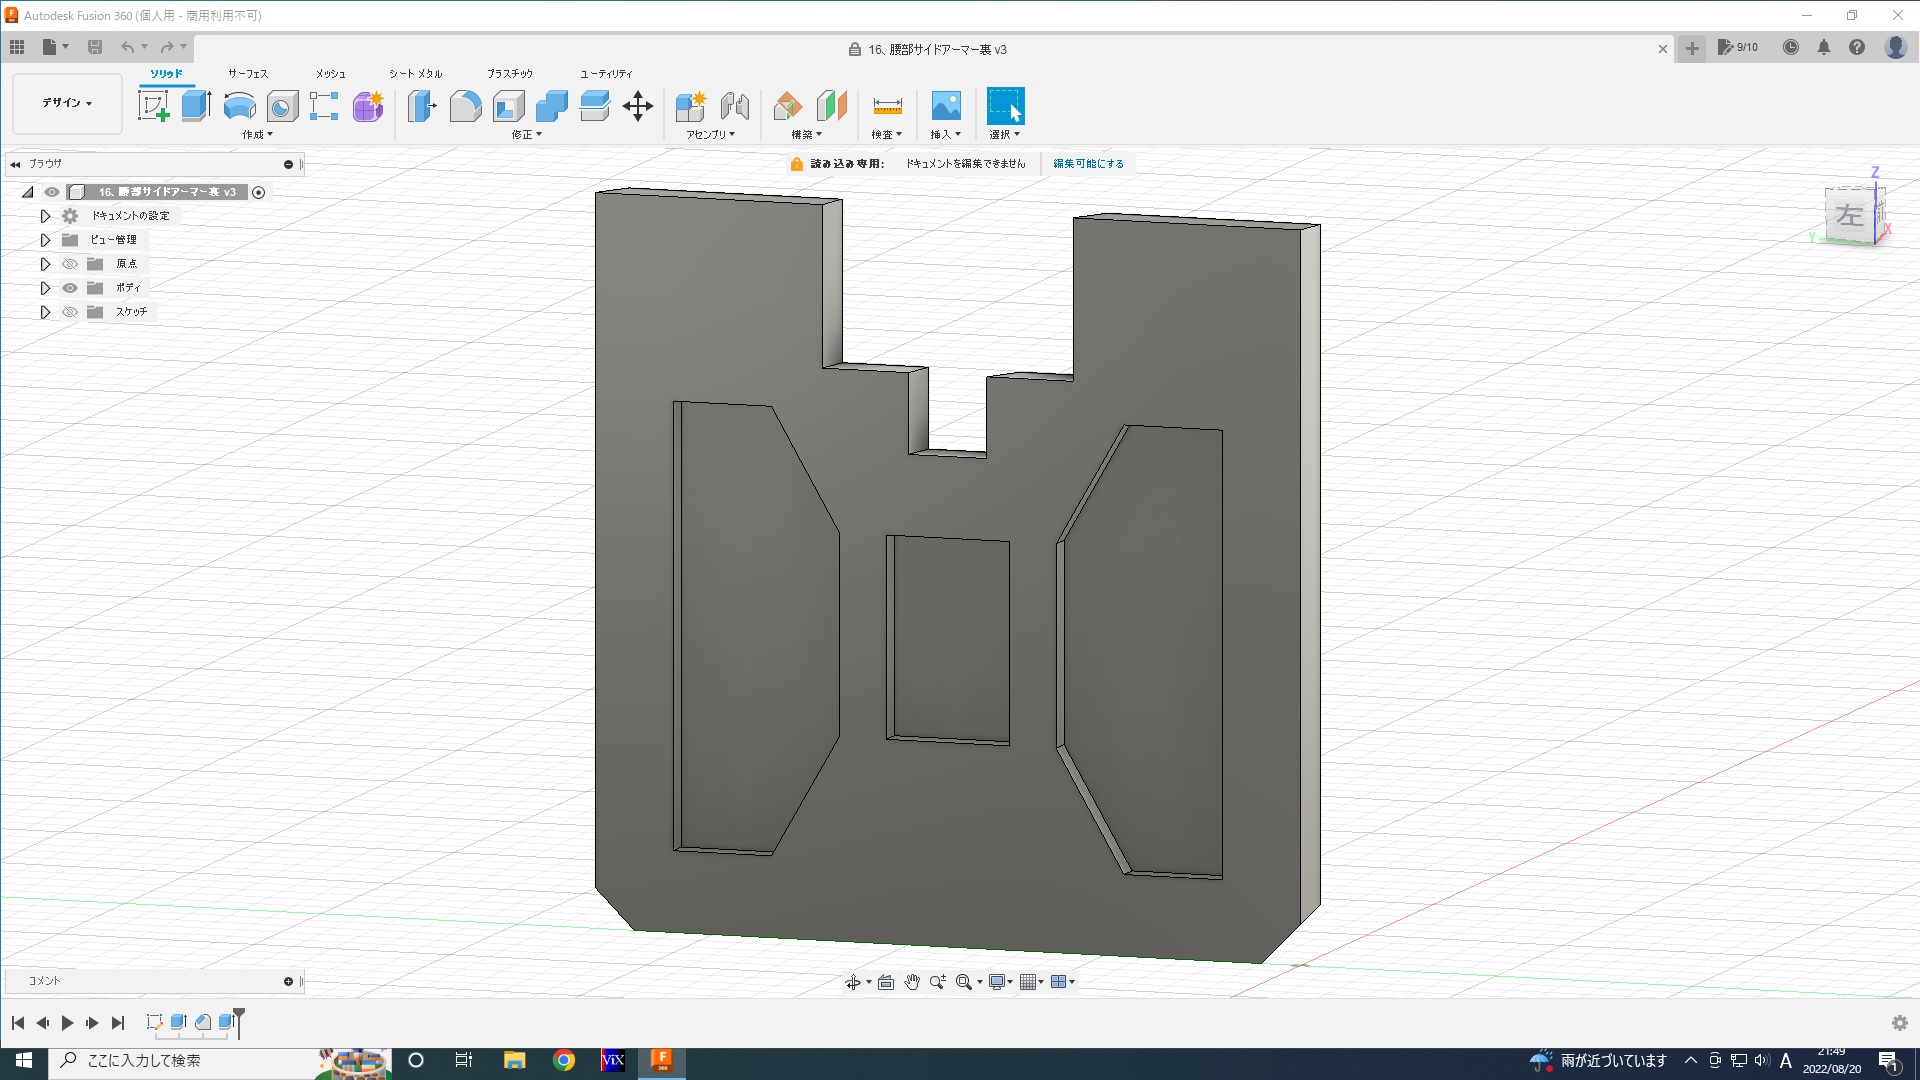Show the hidden 原点 folder
The image size is (1920, 1080).
click(70, 264)
